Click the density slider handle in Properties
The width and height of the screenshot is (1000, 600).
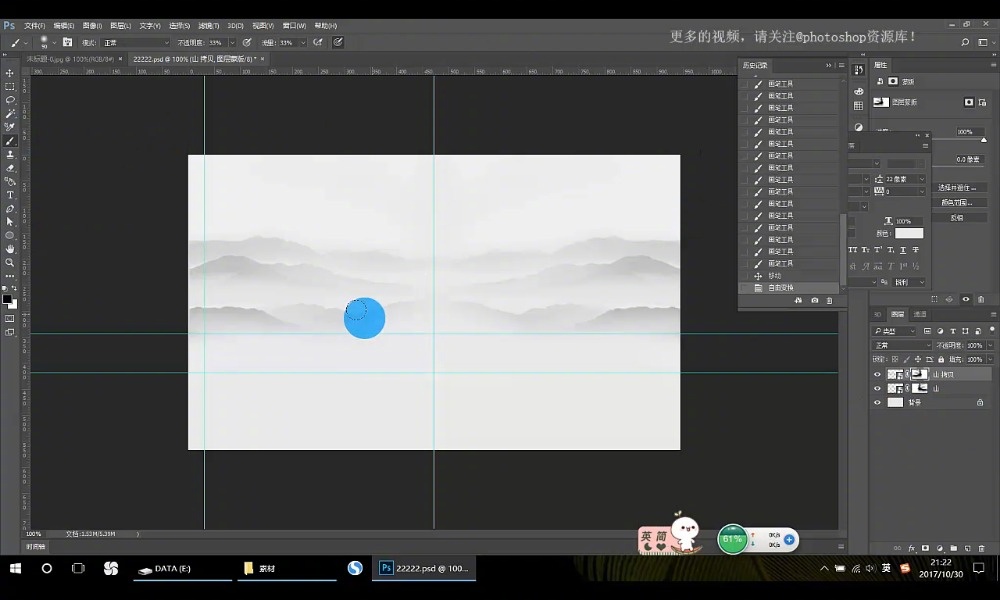pyautogui.click(x=983, y=140)
